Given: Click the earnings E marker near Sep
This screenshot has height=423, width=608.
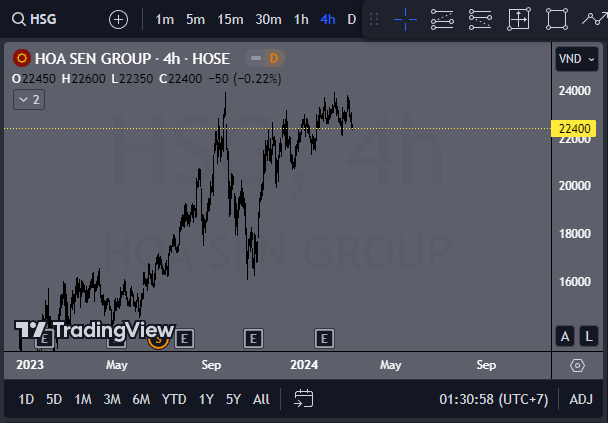Looking at the screenshot, I should (x=184, y=339).
